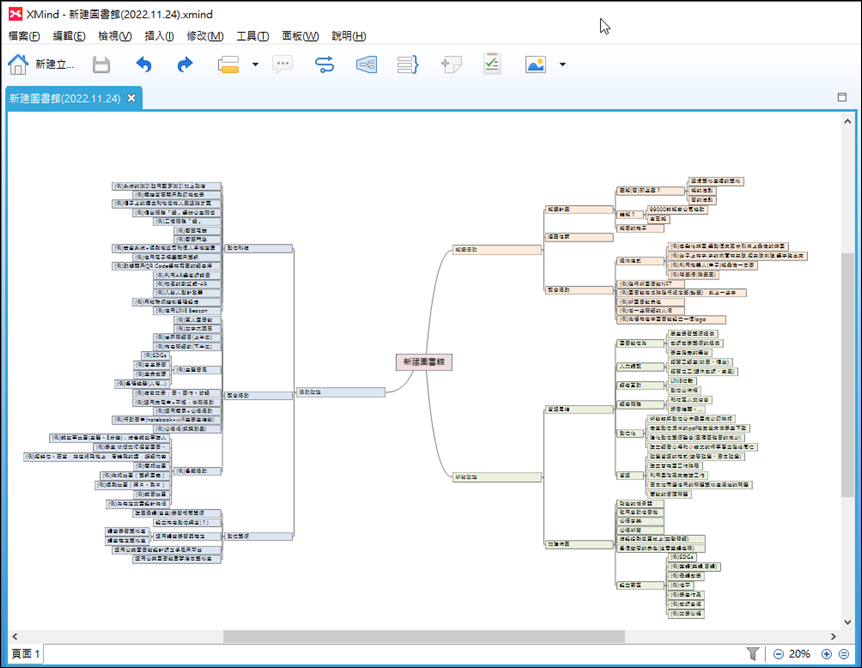The height and width of the screenshot is (668, 862).
Task: Close the 新建圖書館(2022.11.24) tab
Action: [131, 98]
